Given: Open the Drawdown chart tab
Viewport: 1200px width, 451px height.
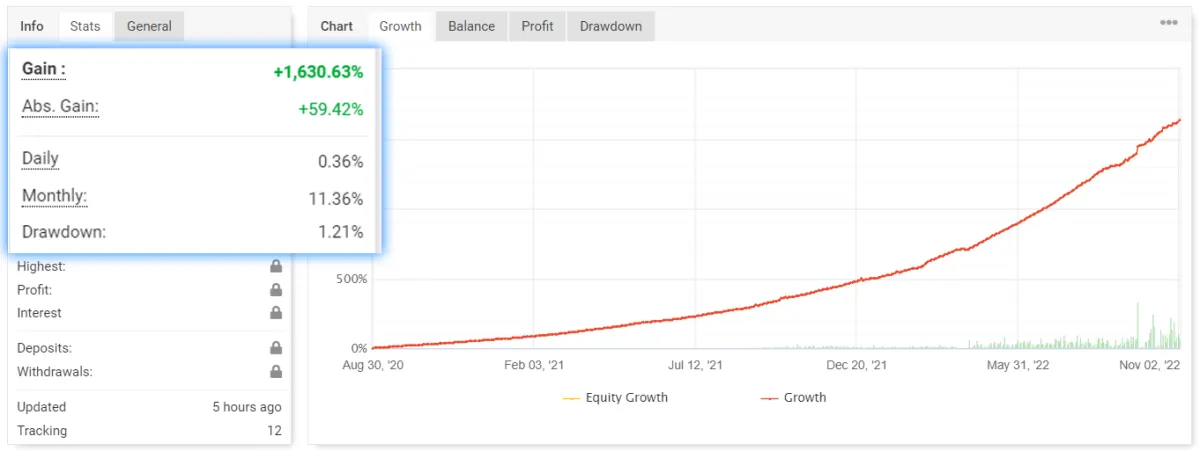Looking at the screenshot, I should pyautogui.click(x=611, y=26).
